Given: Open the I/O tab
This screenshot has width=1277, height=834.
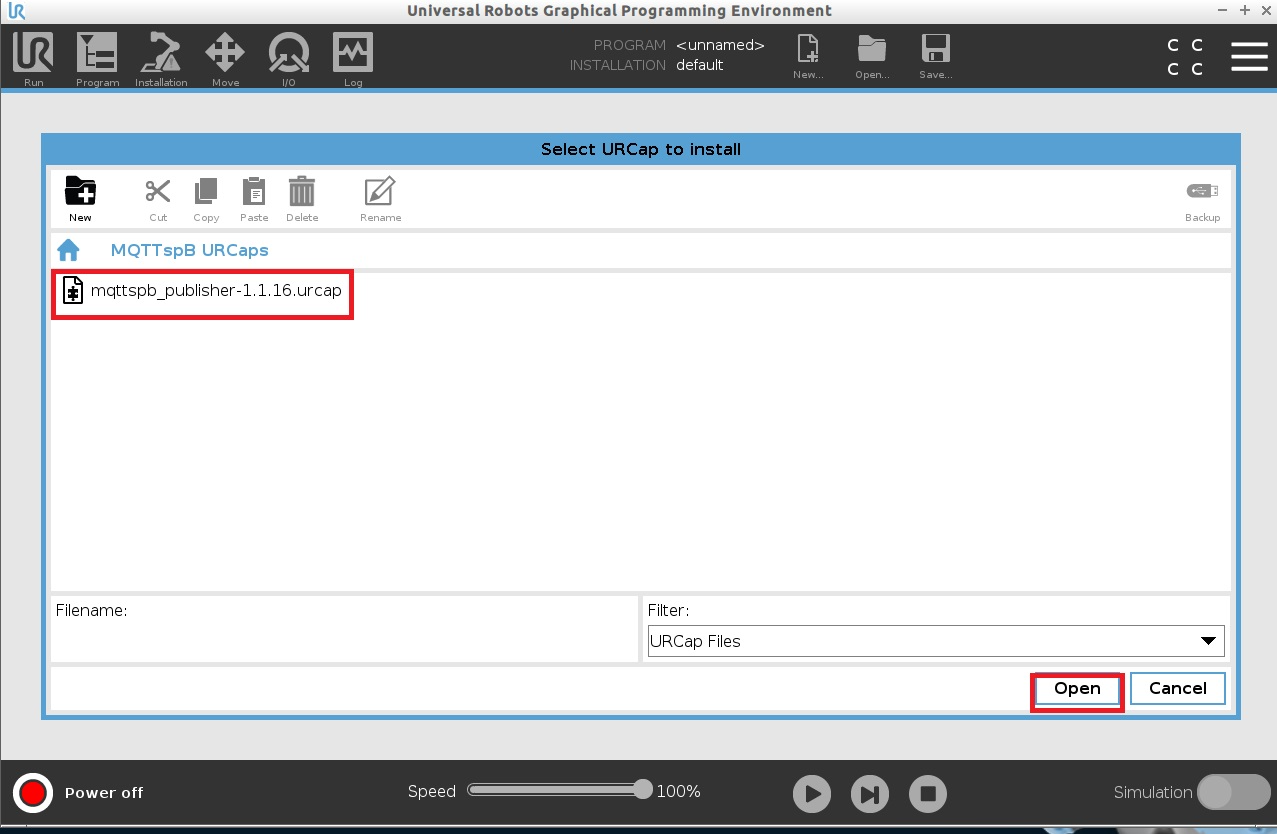Looking at the screenshot, I should tap(289, 59).
